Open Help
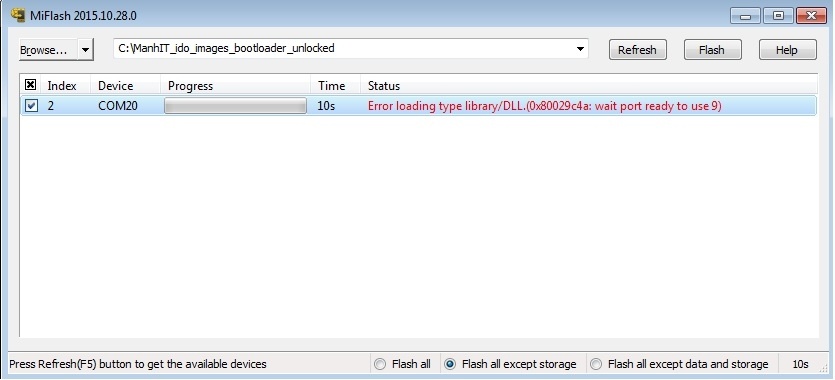 click(x=787, y=50)
